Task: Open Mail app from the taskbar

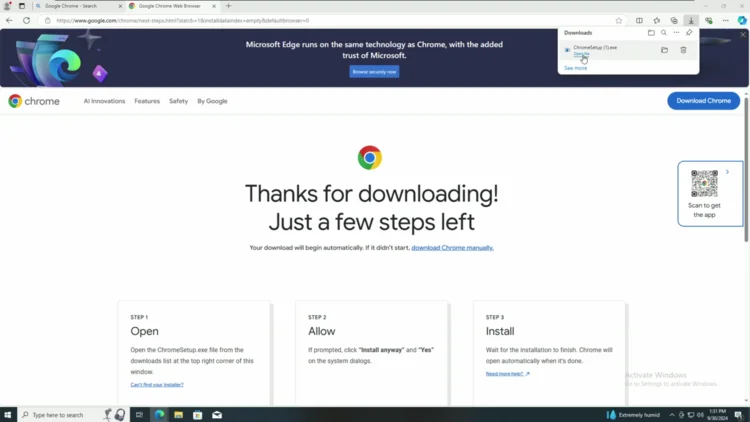Action: tap(217, 415)
